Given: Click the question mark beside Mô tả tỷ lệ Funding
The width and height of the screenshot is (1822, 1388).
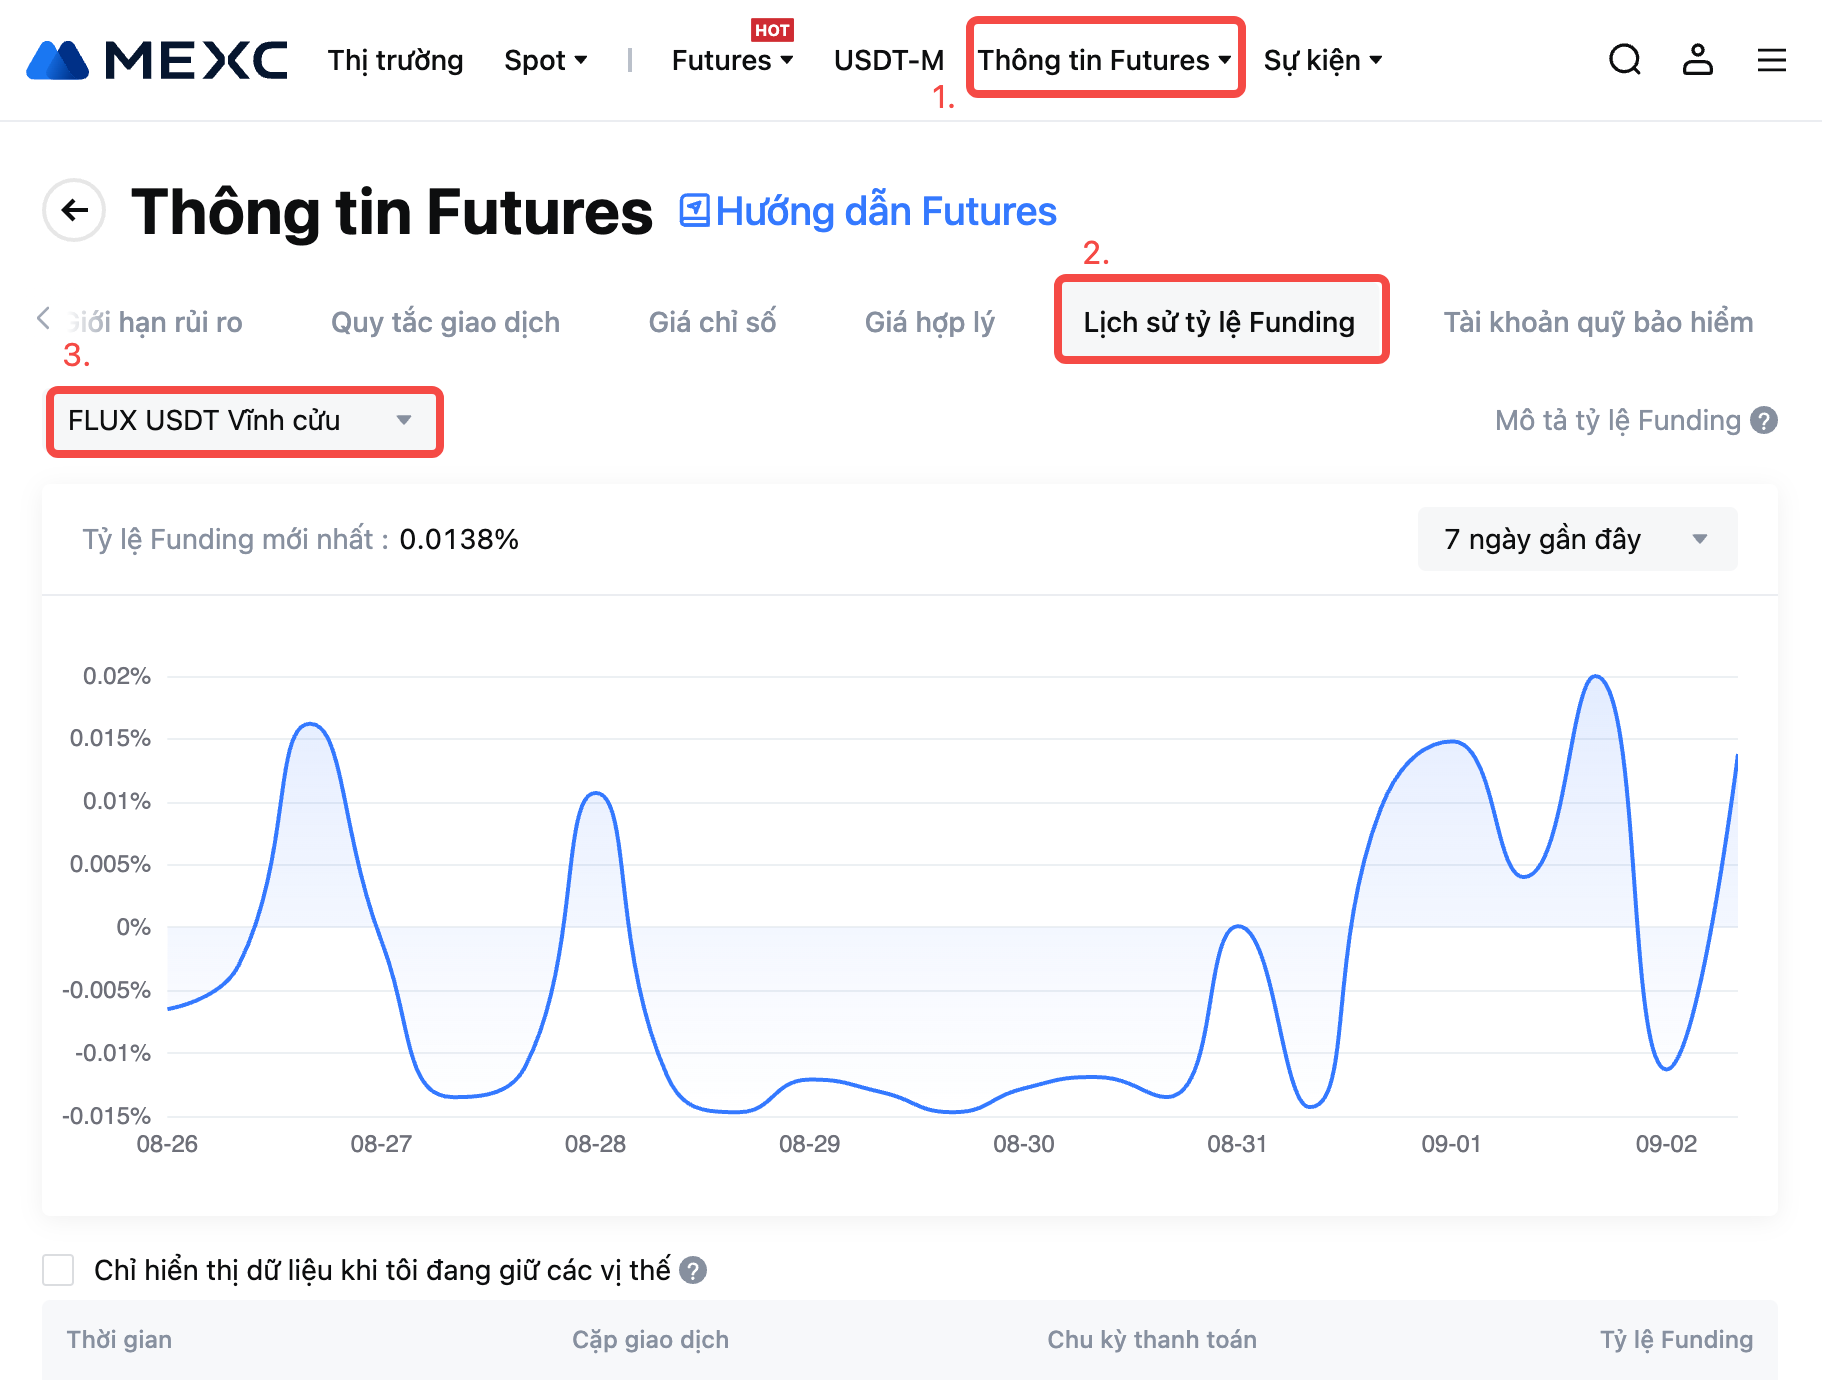Looking at the screenshot, I should pos(1765,421).
